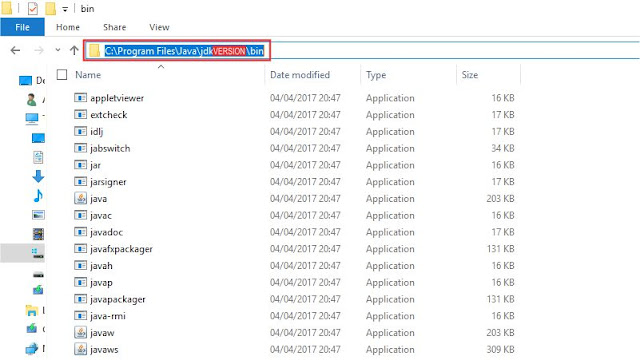The width and height of the screenshot is (640, 360).
Task: Select the javaws application icon
Action: pyautogui.click(x=80, y=349)
